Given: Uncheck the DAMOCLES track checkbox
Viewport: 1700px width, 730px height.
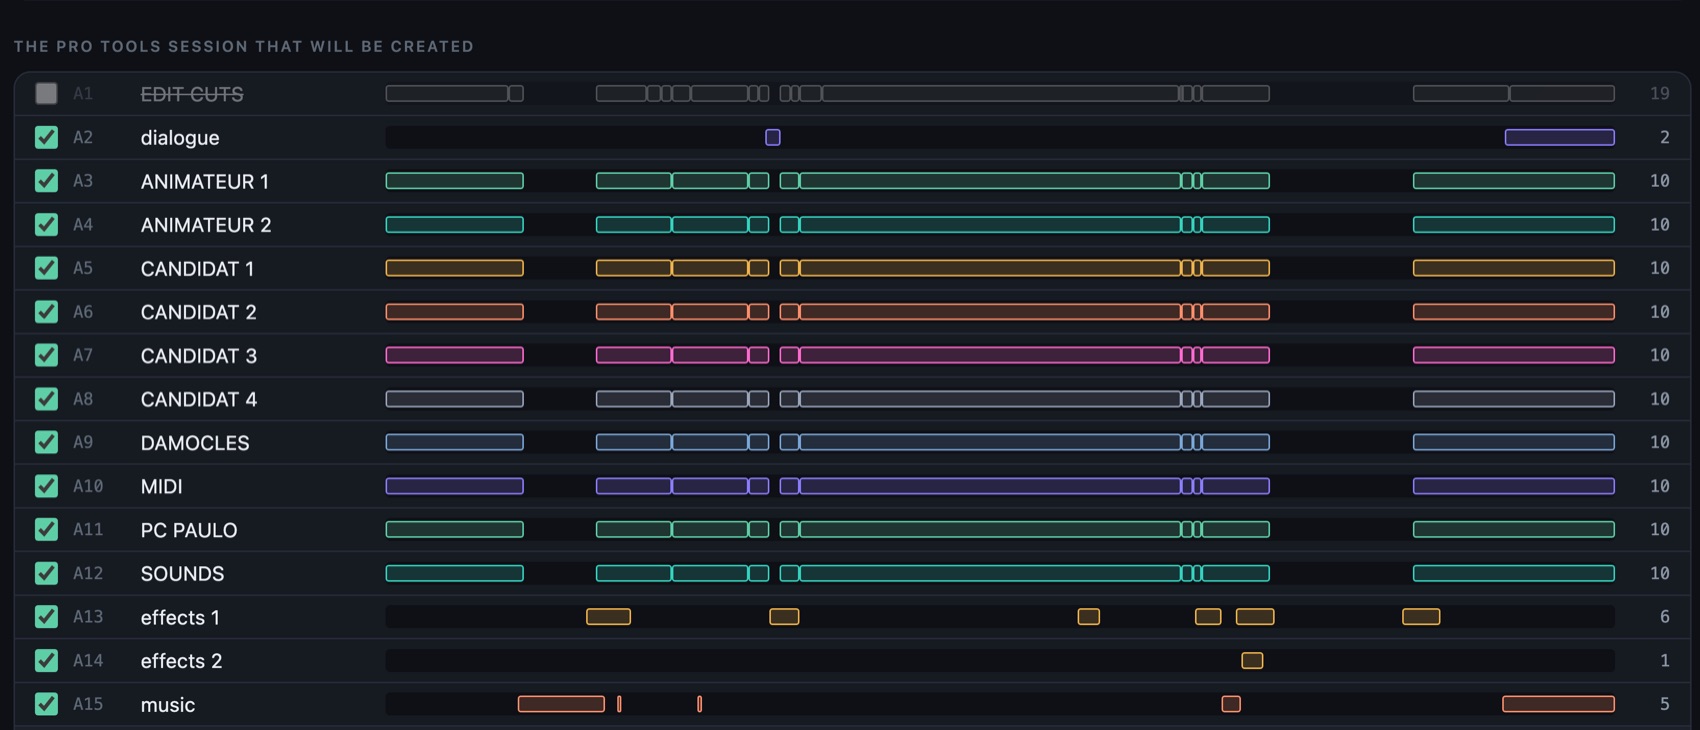Looking at the screenshot, I should pyautogui.click(x=46, y=442).
